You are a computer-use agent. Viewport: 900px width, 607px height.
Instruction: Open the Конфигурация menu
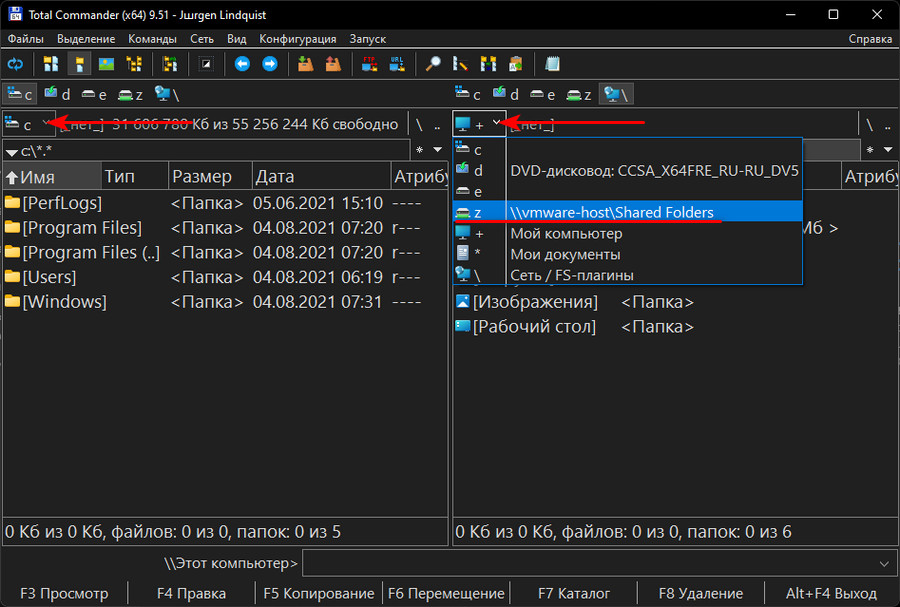click(298, 39)
